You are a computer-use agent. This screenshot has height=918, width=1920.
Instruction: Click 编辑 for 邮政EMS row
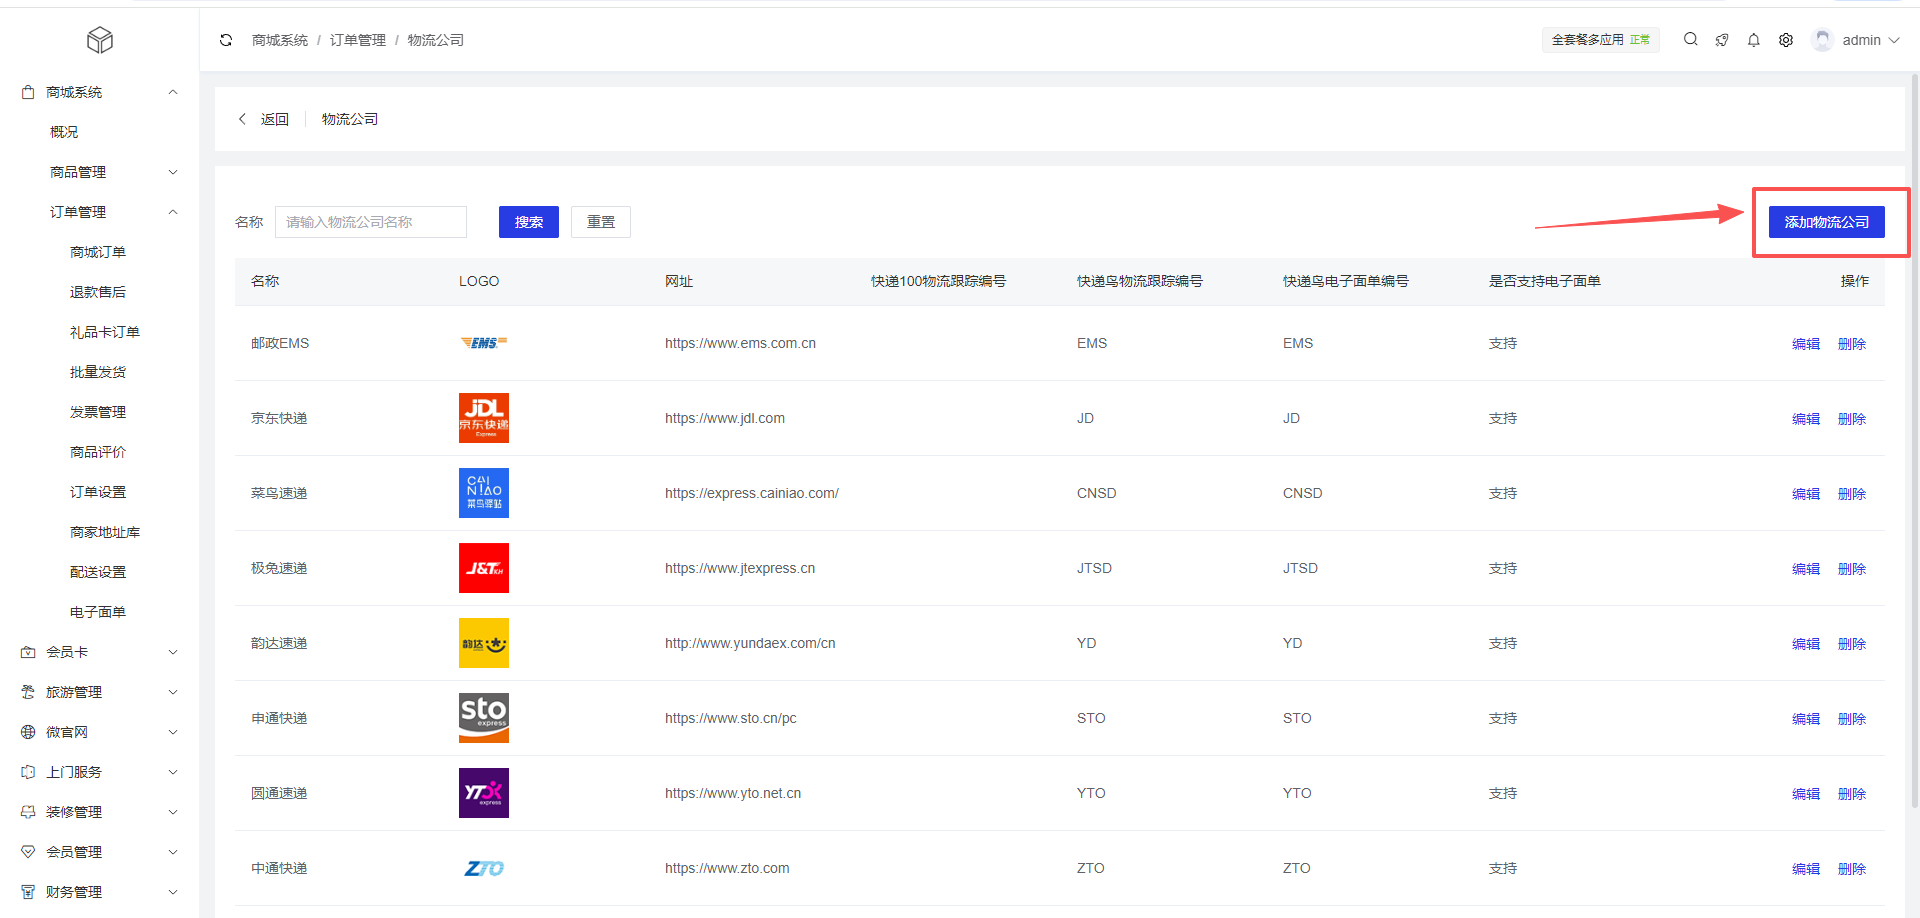point(1805,344)
